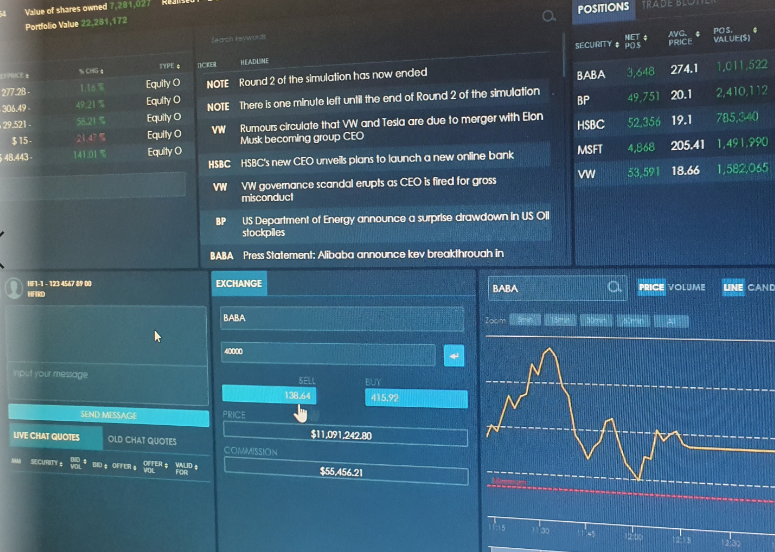Sort chat quotes by BID arrow
This screenshot has width=775, height=552.
pyautogui.click(x=105, y=466)
